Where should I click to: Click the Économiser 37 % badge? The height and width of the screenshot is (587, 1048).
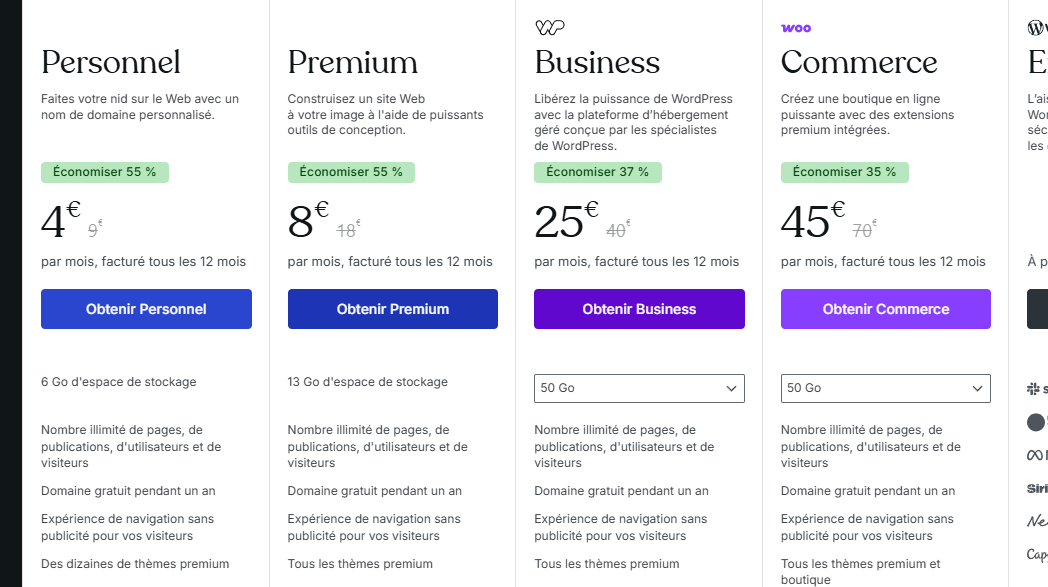597,172
